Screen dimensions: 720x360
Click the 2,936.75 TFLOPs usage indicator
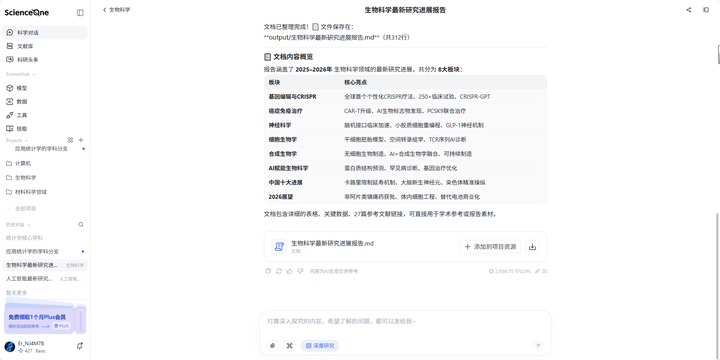[x=509, y=271]
